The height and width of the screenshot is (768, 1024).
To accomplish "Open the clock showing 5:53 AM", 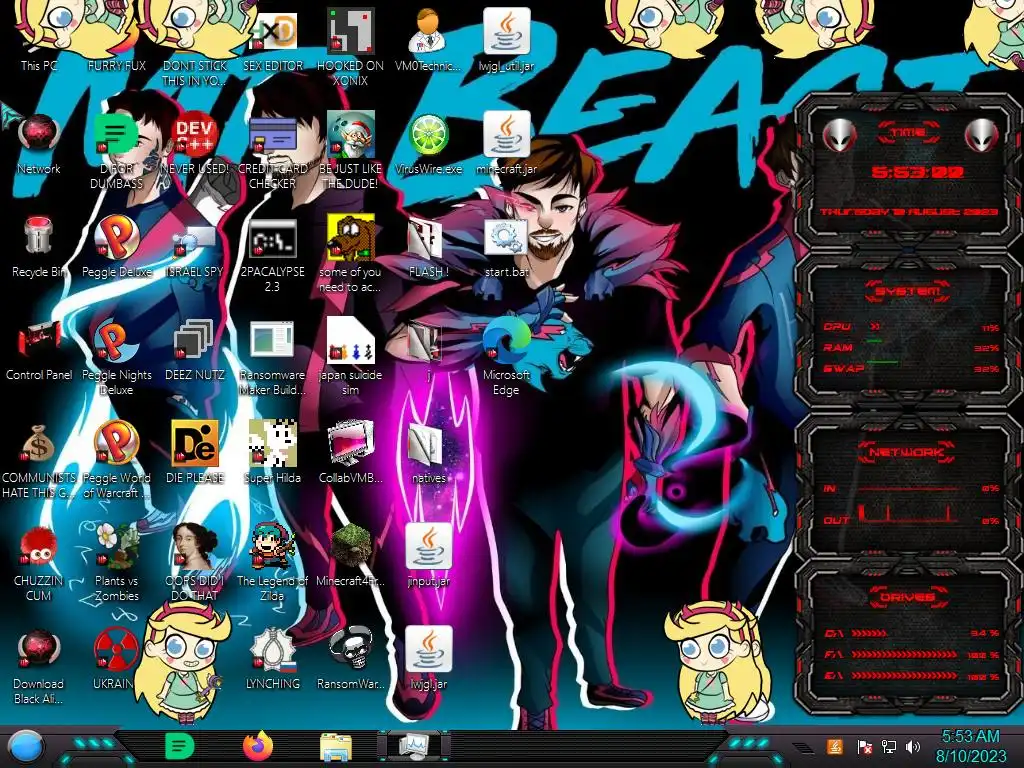I will pyautogui.click(x=970, y=746).
